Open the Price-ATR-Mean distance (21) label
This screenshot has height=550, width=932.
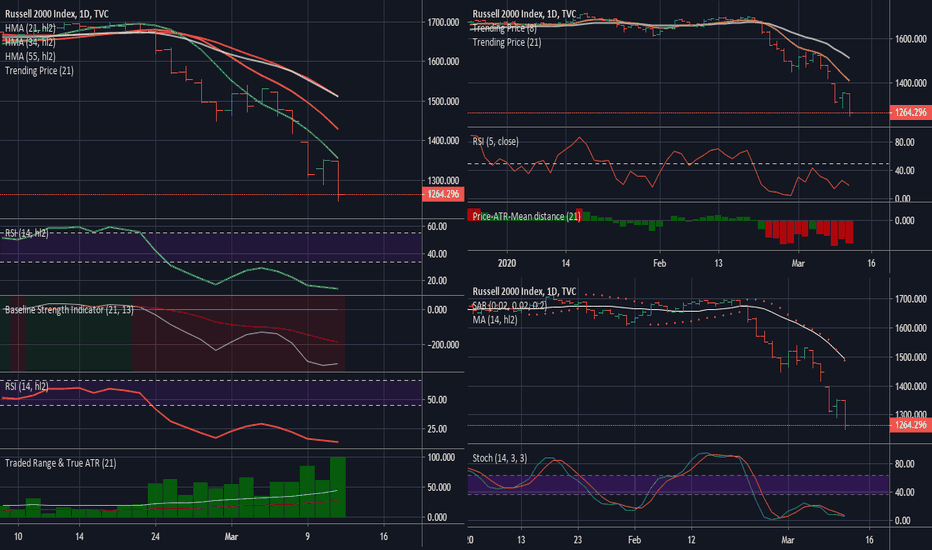click(x=527, y=216)
